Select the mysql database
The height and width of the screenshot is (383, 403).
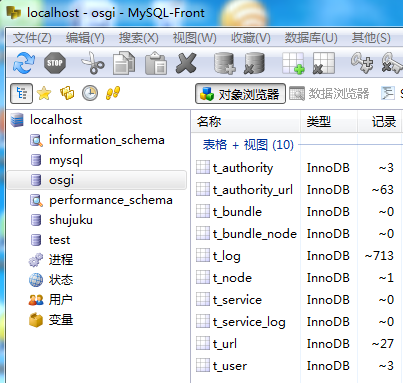66,160
